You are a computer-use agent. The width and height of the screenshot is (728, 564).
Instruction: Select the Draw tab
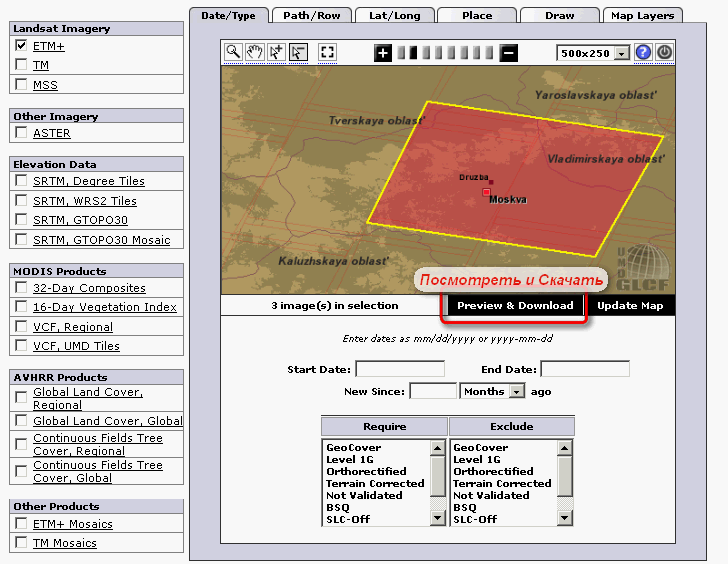tap(559, 15)
